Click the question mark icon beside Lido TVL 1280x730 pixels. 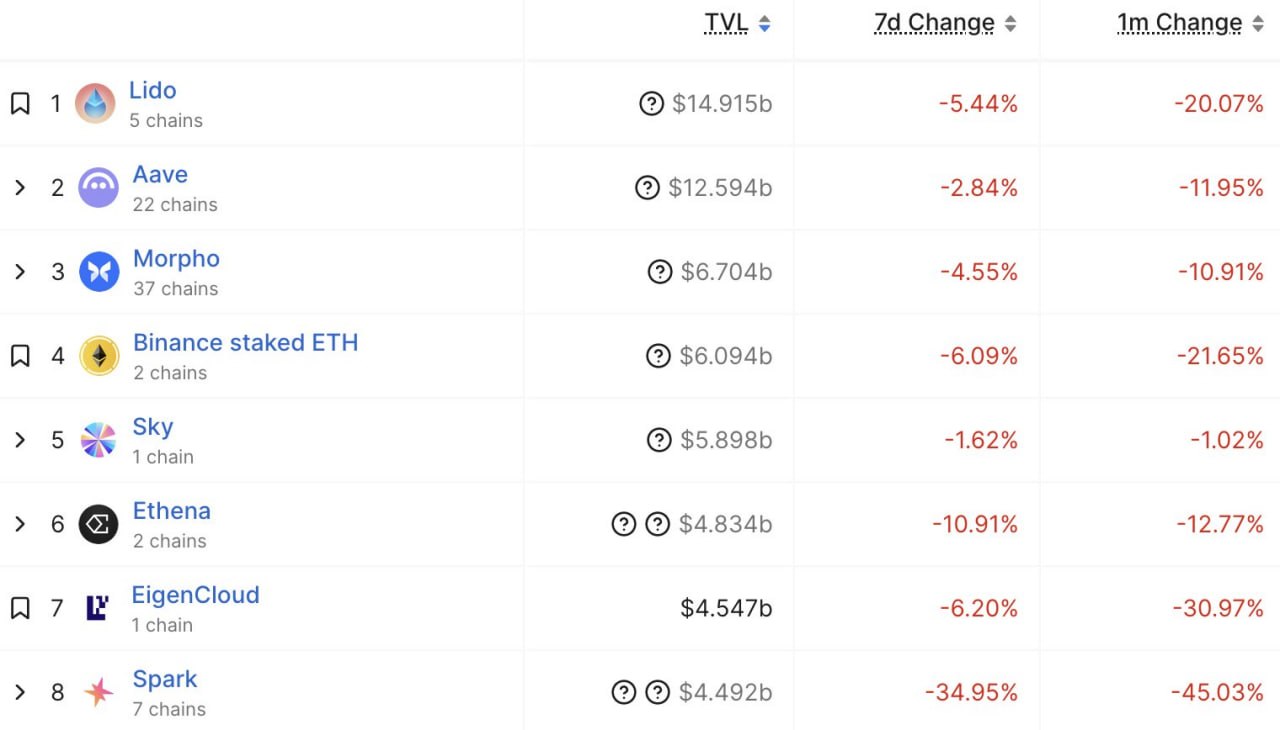(651, 103)
